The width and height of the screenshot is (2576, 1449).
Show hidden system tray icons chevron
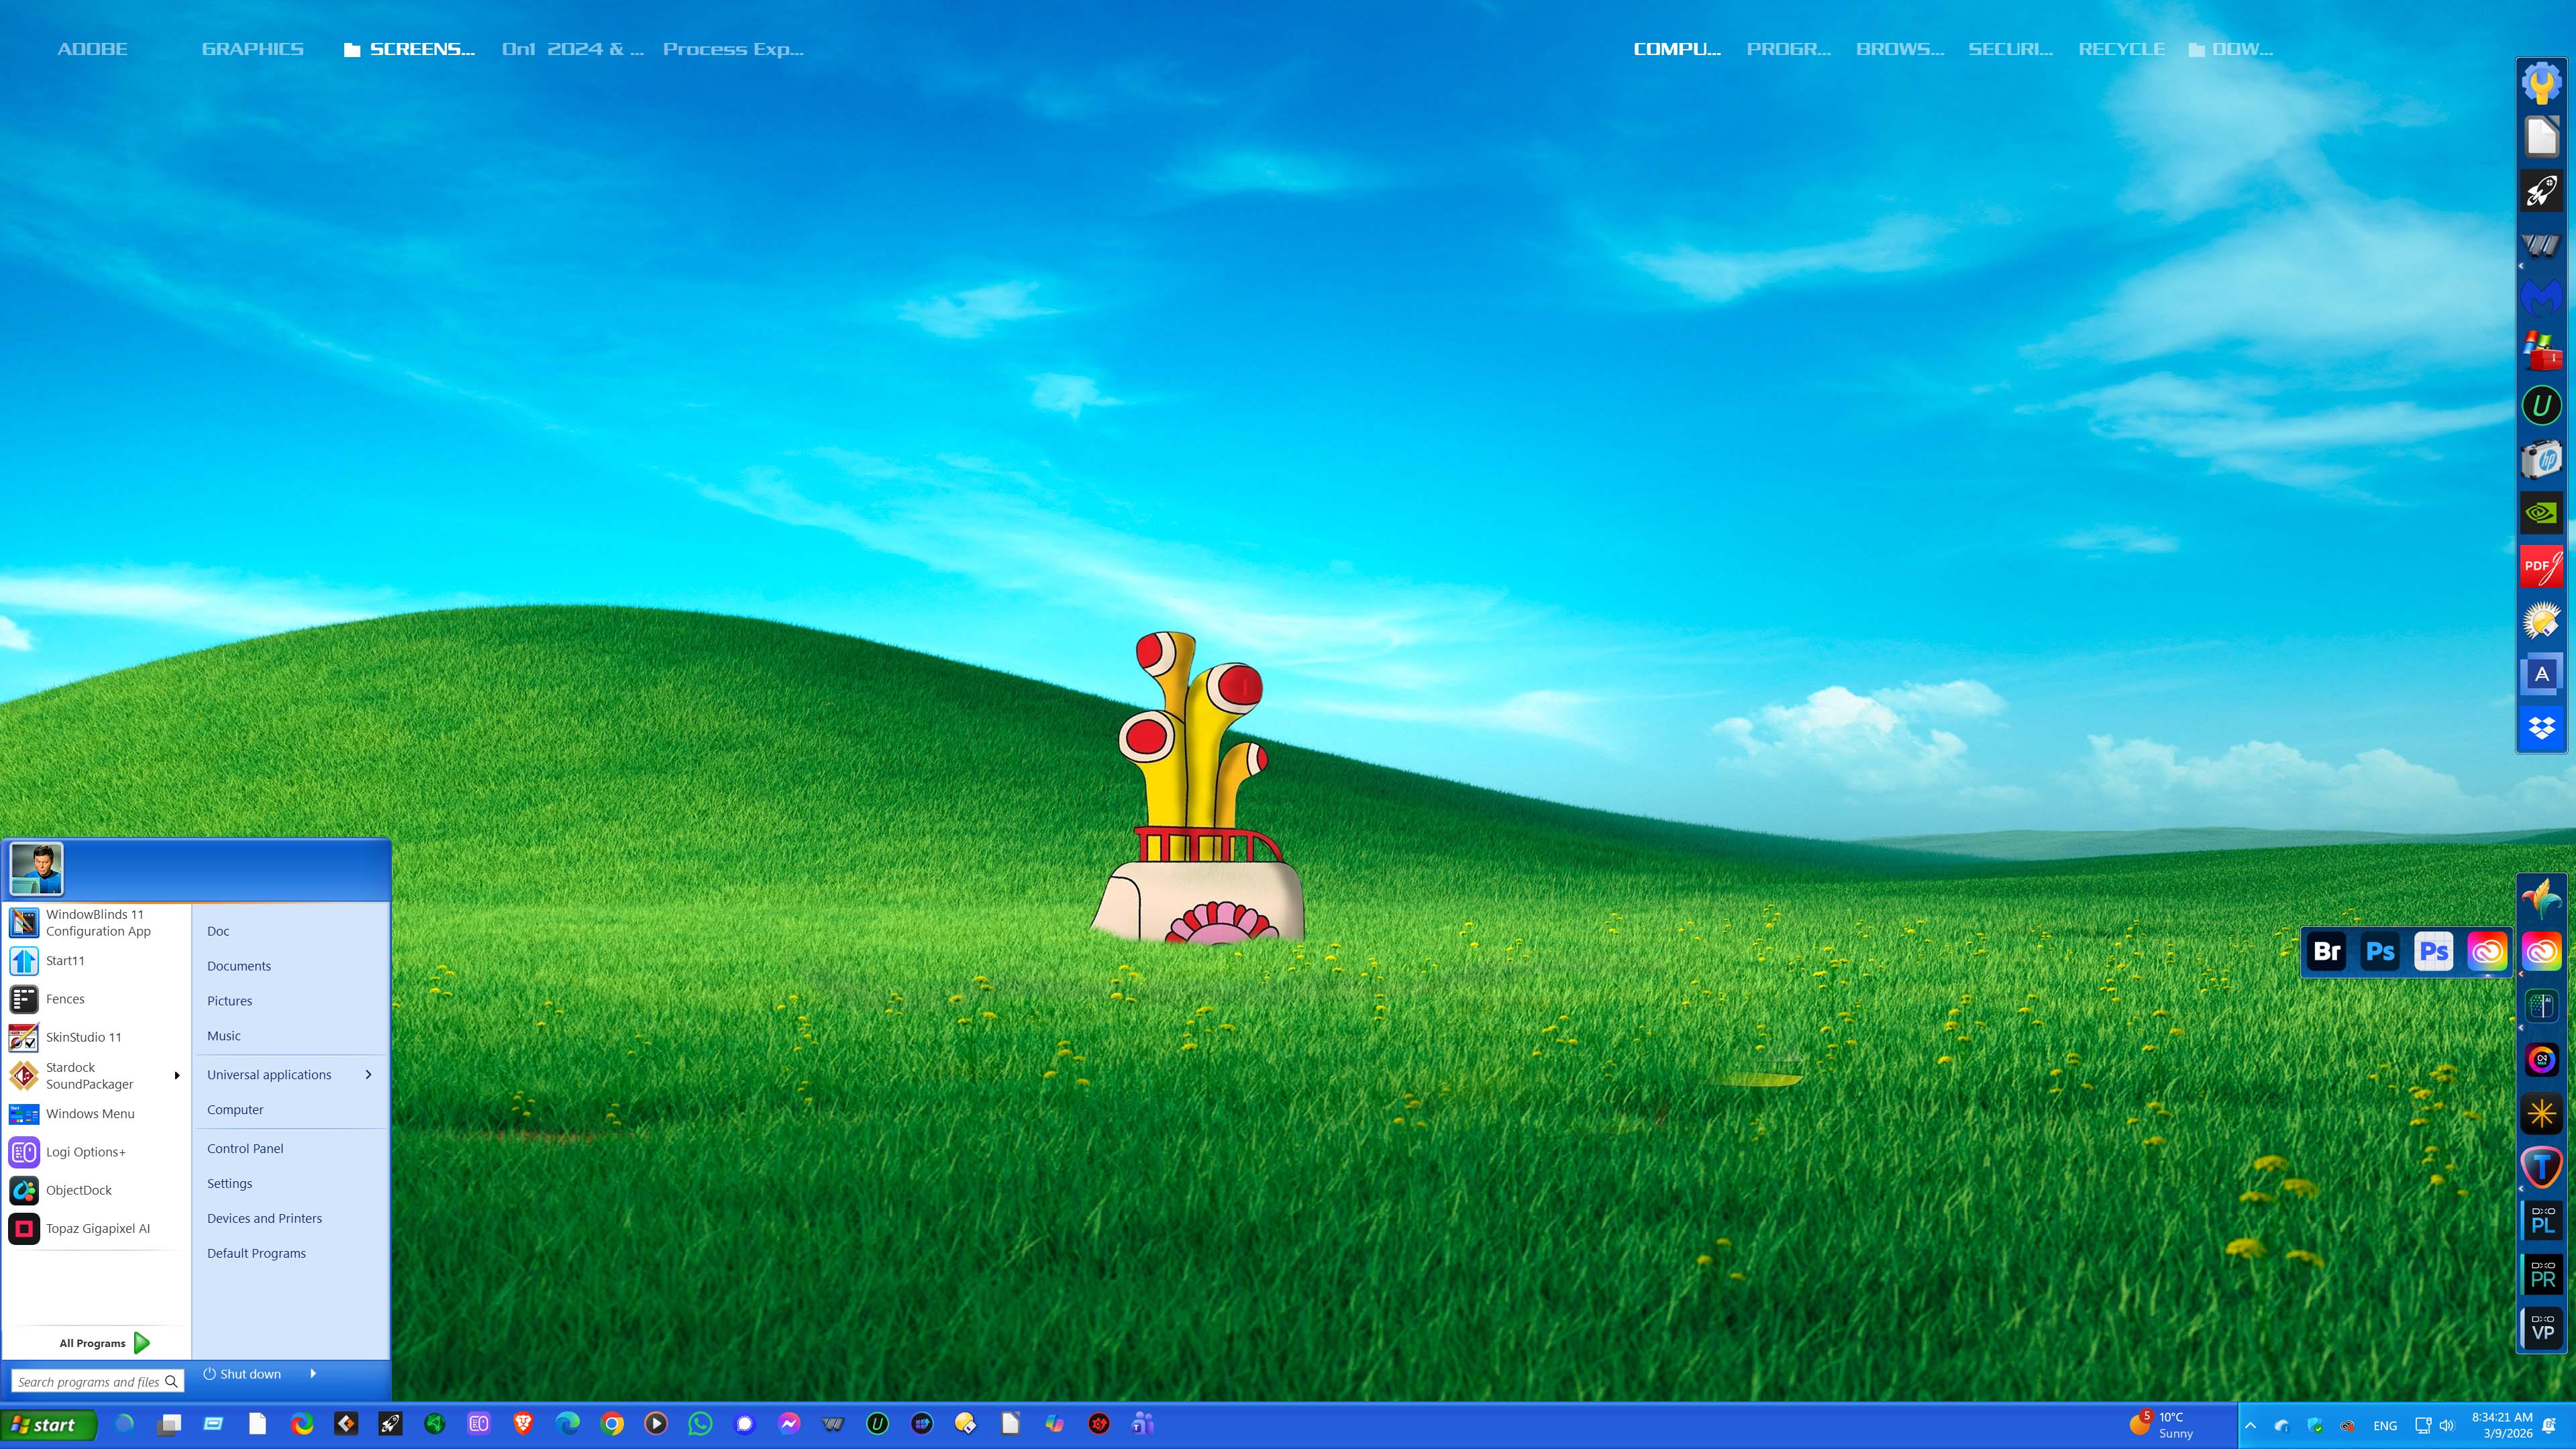click(x=2250, y=1425)
